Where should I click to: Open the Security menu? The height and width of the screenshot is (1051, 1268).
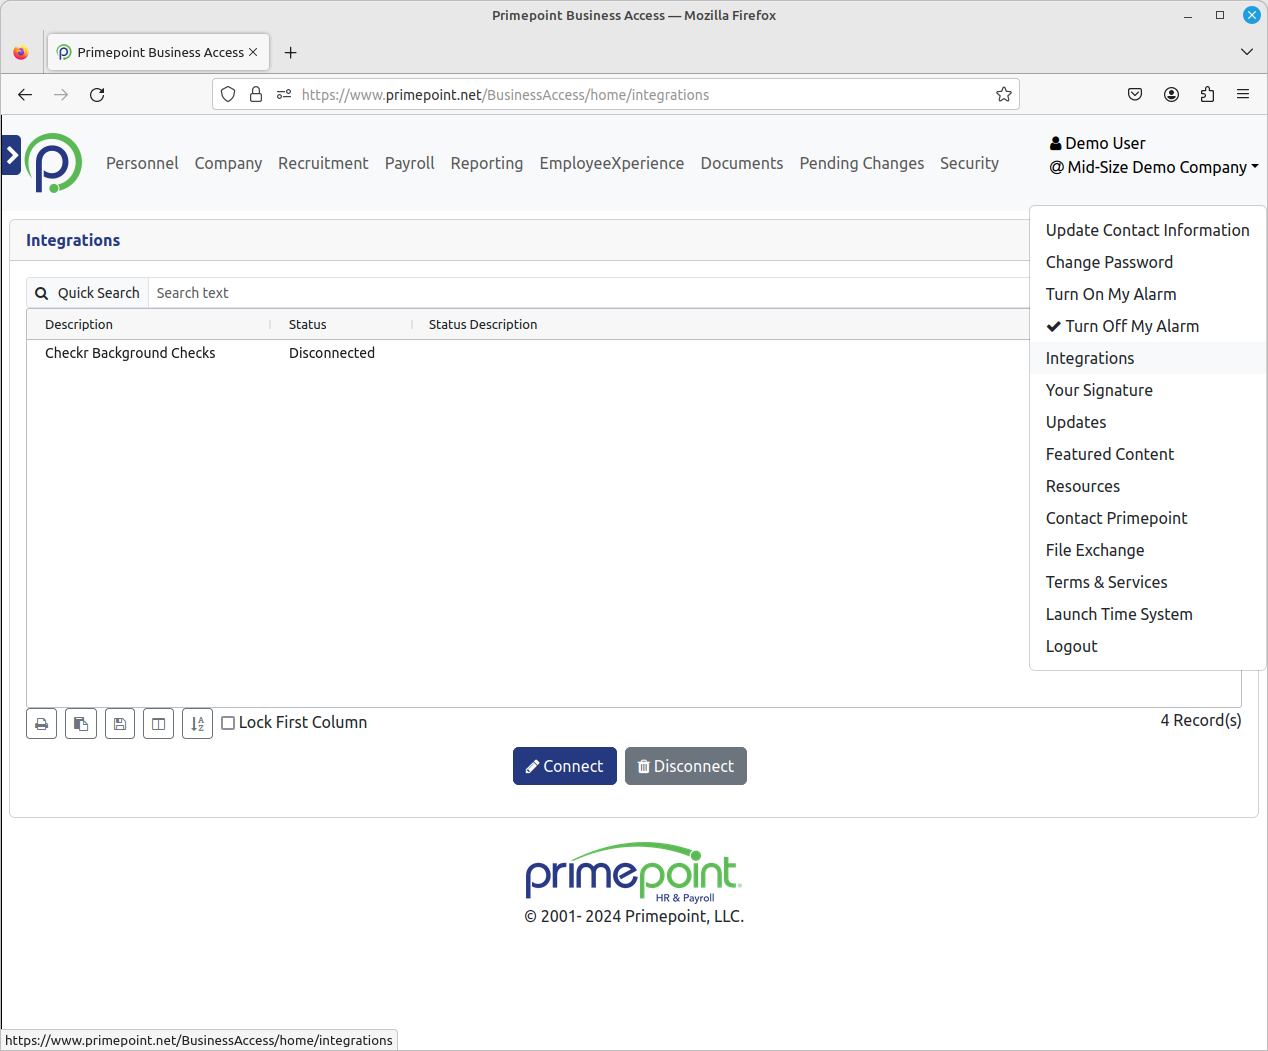coord(969,163)
